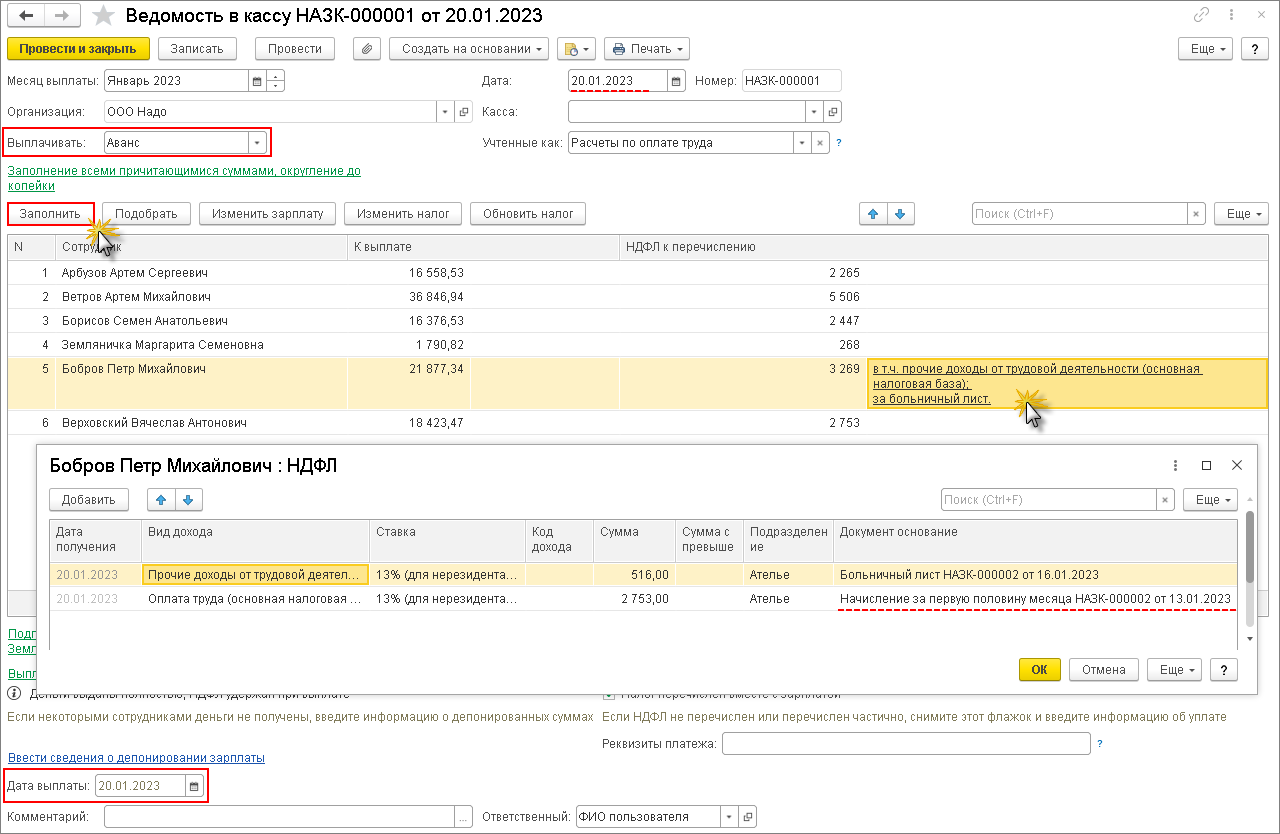Move row down in main table
This screenshot has height=834, width=1280.
tap(900, 214)
